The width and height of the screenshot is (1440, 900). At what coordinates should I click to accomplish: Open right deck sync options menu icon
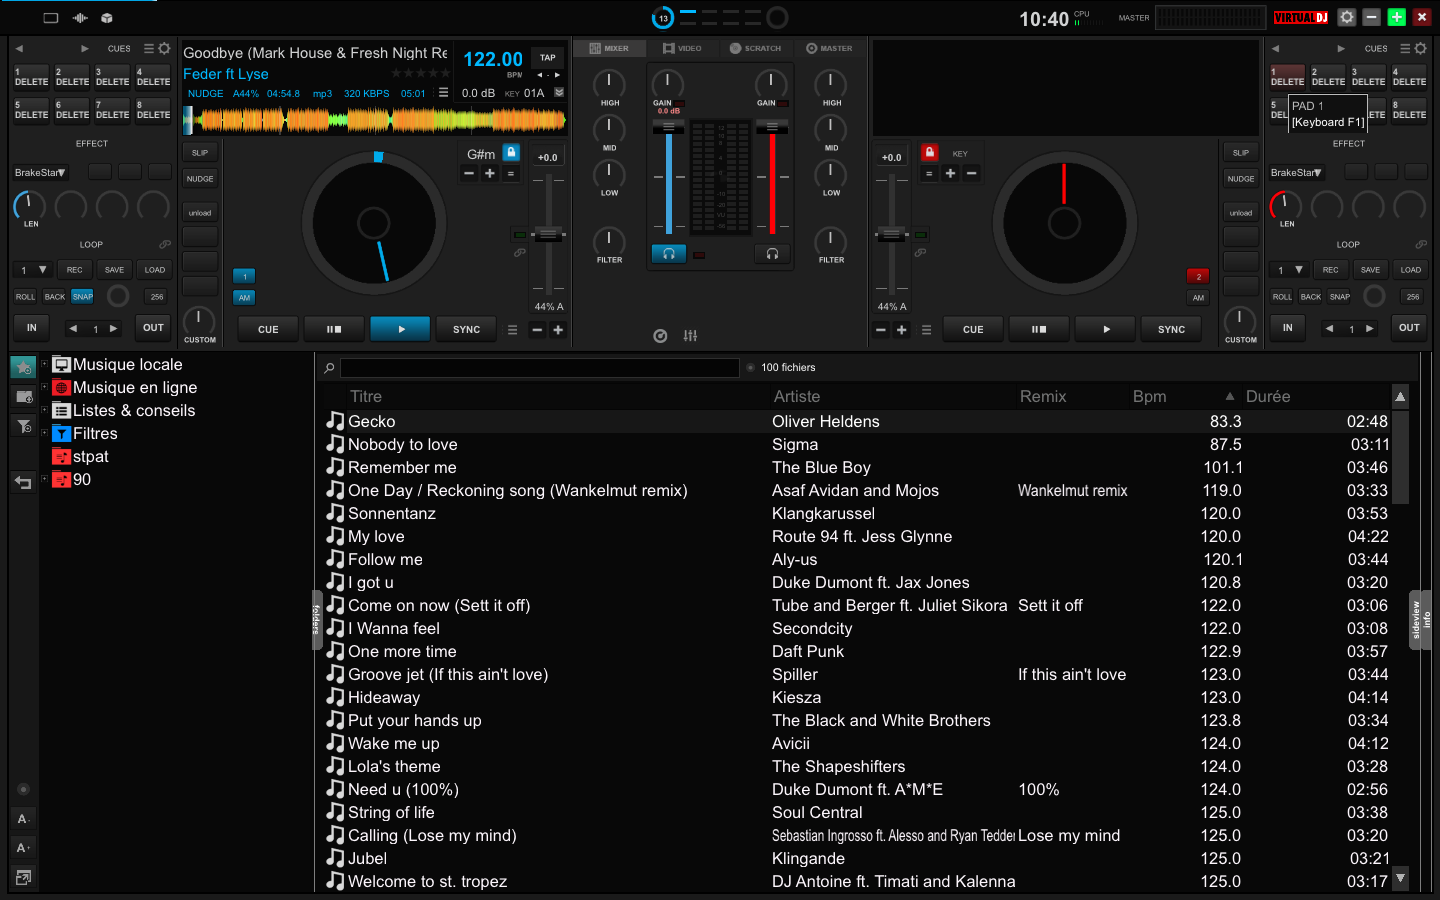(x=926, y=330)
